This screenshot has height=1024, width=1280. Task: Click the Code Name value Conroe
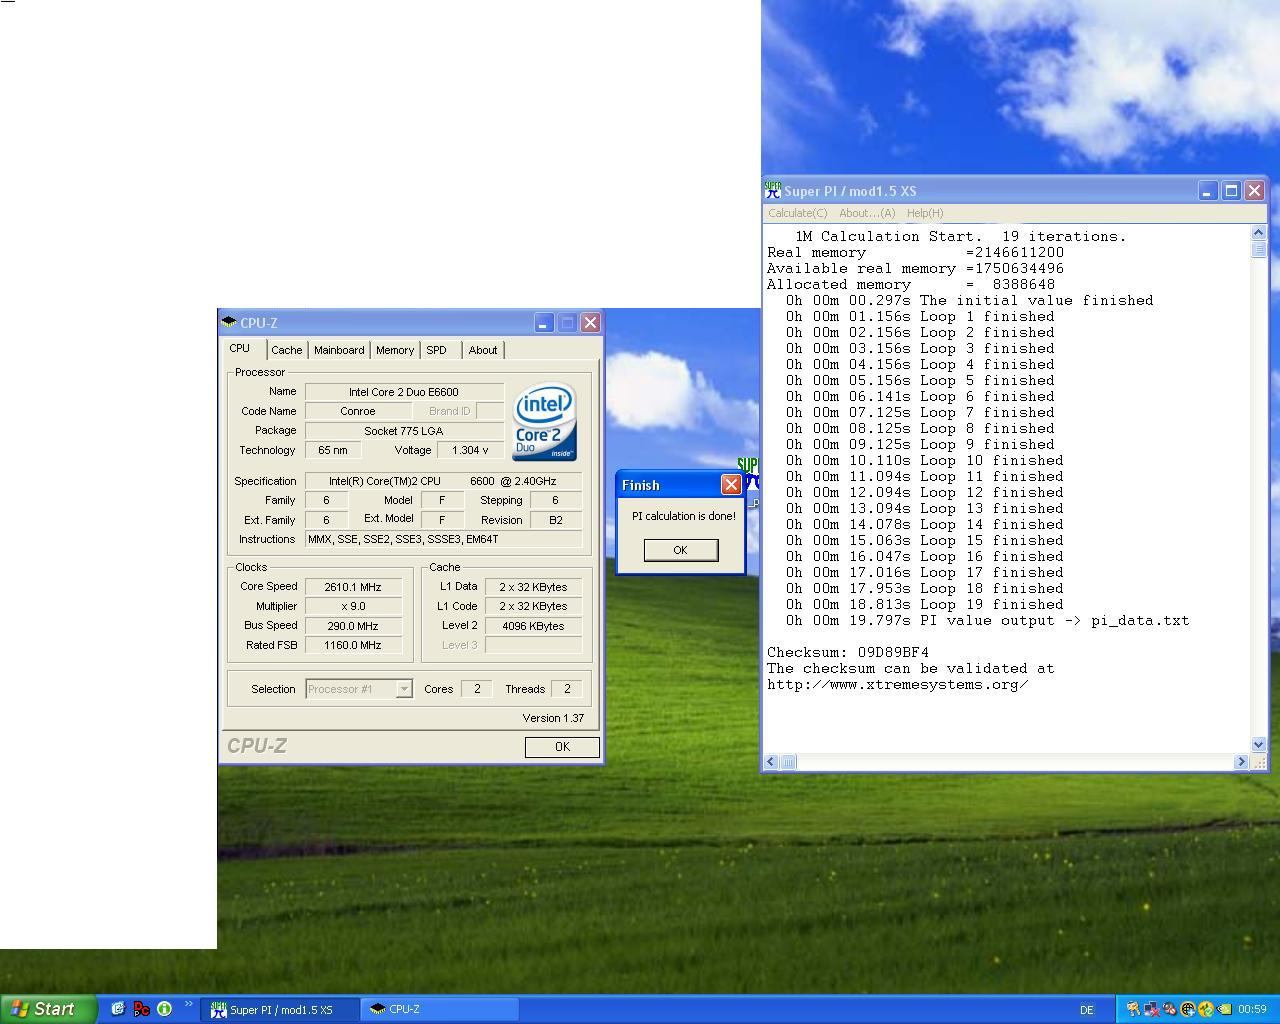click(x=357, y=411)
